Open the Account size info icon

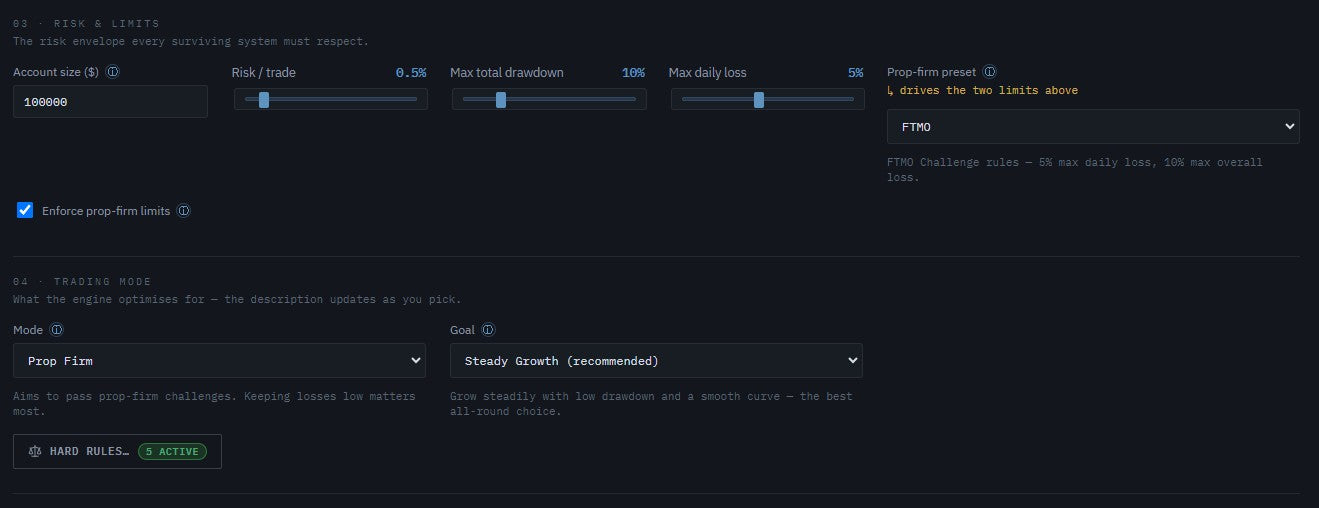[x=113, y=73]
